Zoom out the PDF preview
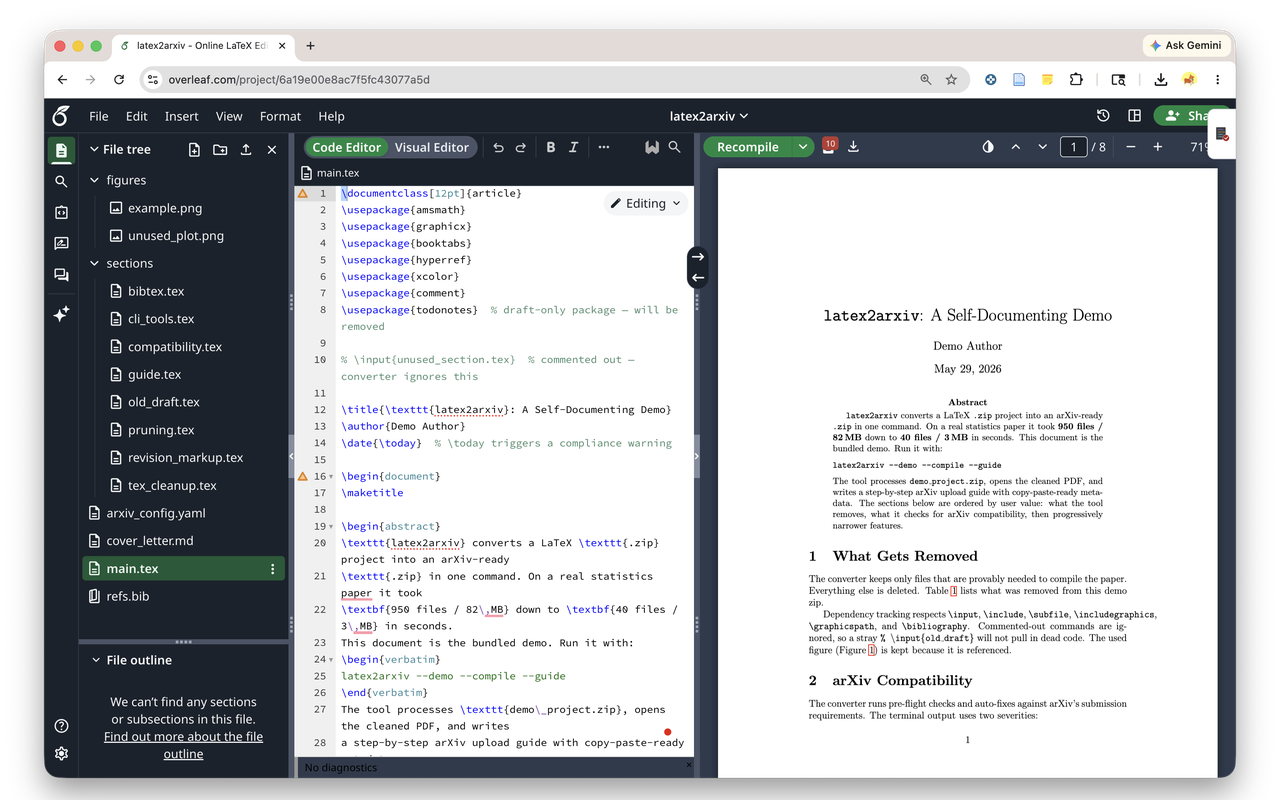Screen dimensions: 1280x800 (x=1131, y=147)
